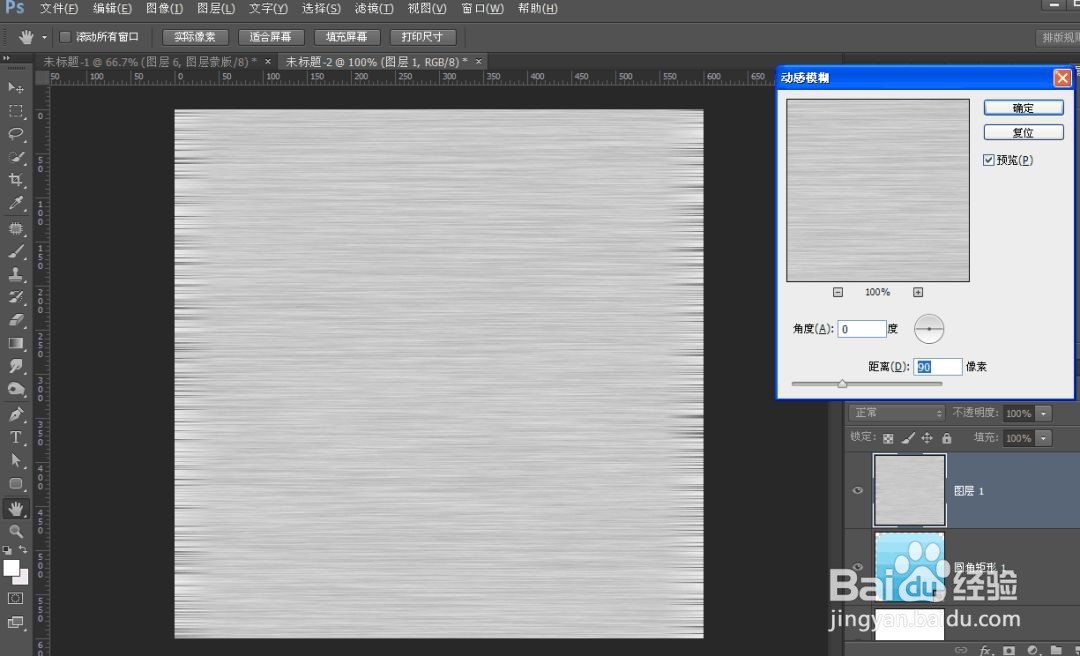The width and height of the screenshot is (1080, 656).
Task: Open 编辑(E) menu
Action: (x=112, y=8)
